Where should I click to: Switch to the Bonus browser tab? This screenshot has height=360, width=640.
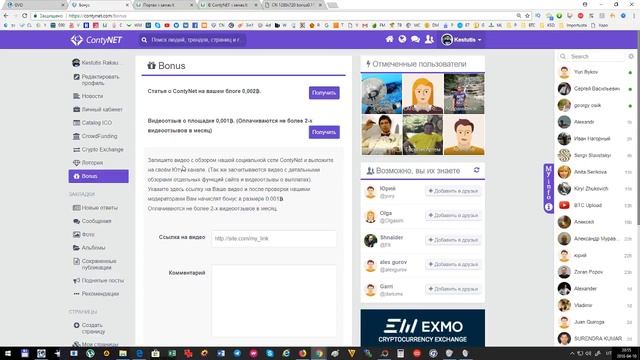pyautogui.click(x=99, y=5)
